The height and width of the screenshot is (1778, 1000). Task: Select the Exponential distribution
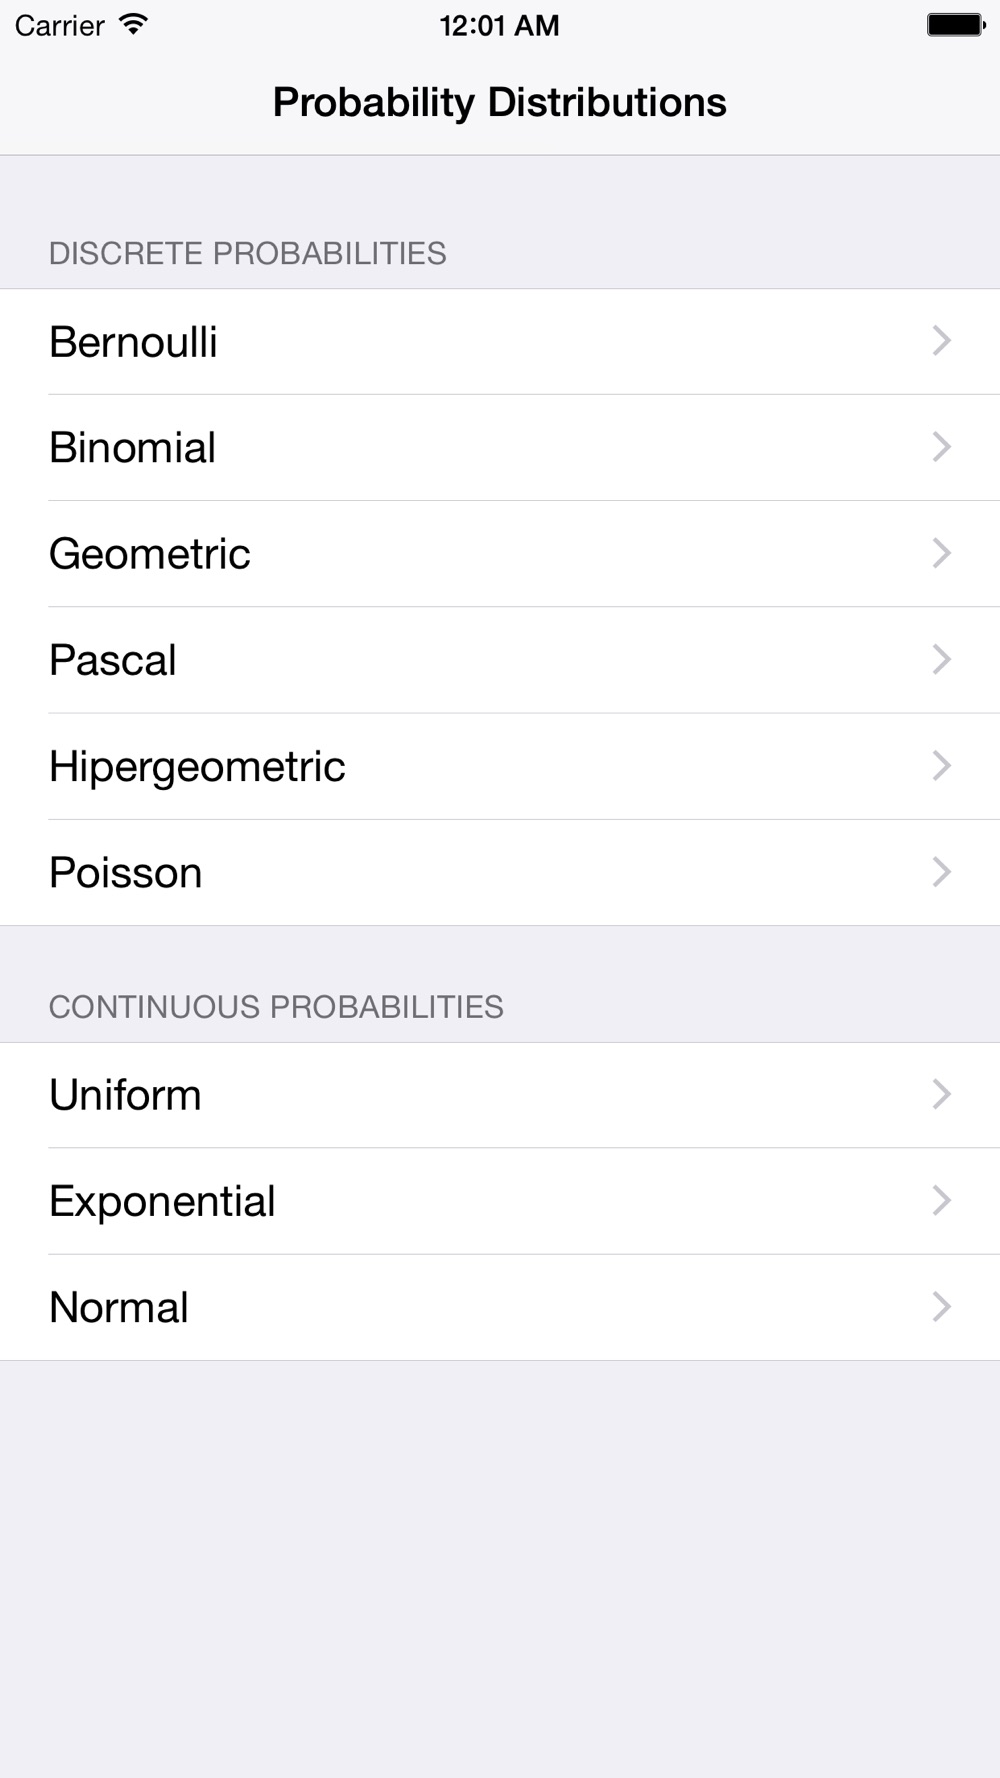pyautogui.click(x=500, y=1201)
